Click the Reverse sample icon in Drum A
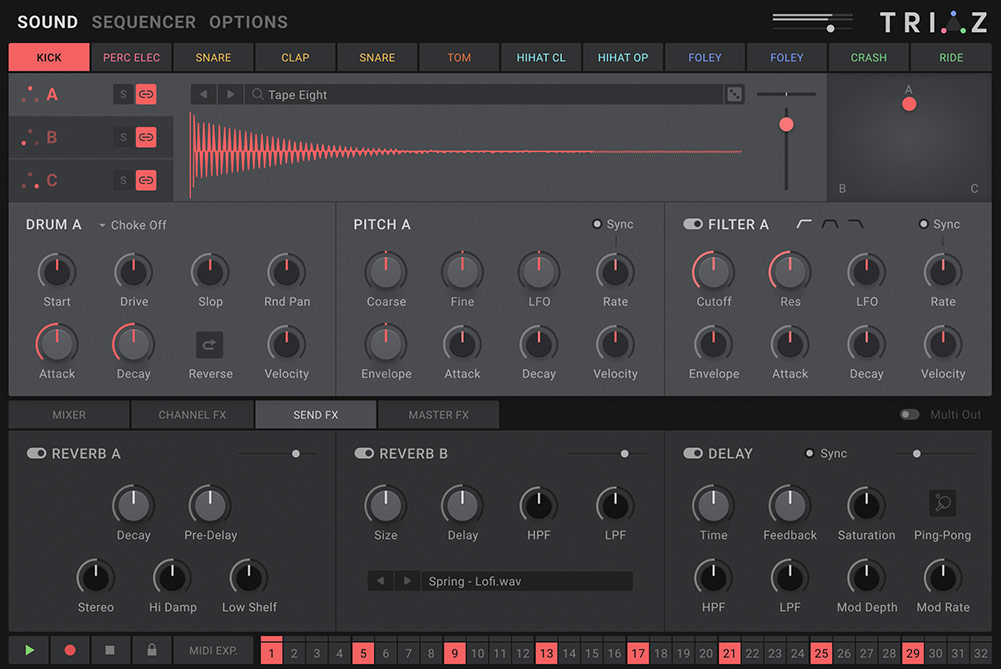 (x=210, y=345)
